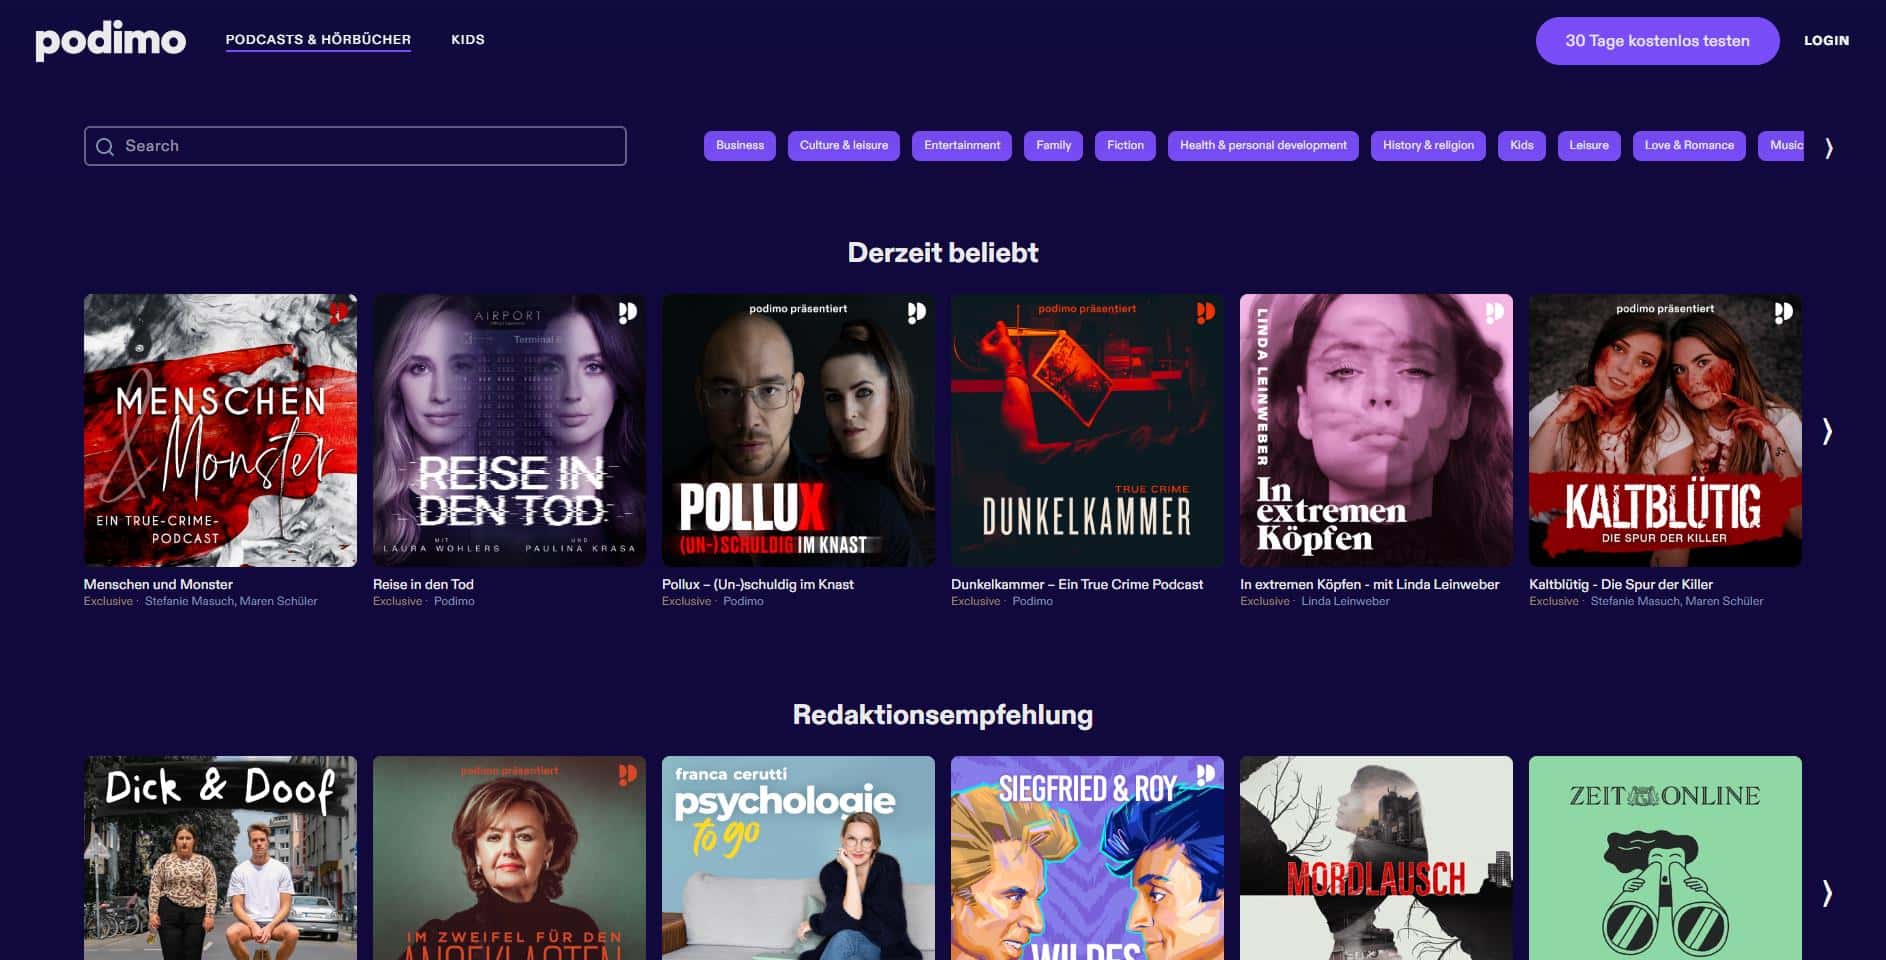Click Podimo badge on Siegfried & Roy
Image resolution: width=1886 pixels, height=960 pixels.
pos(1205,774)
